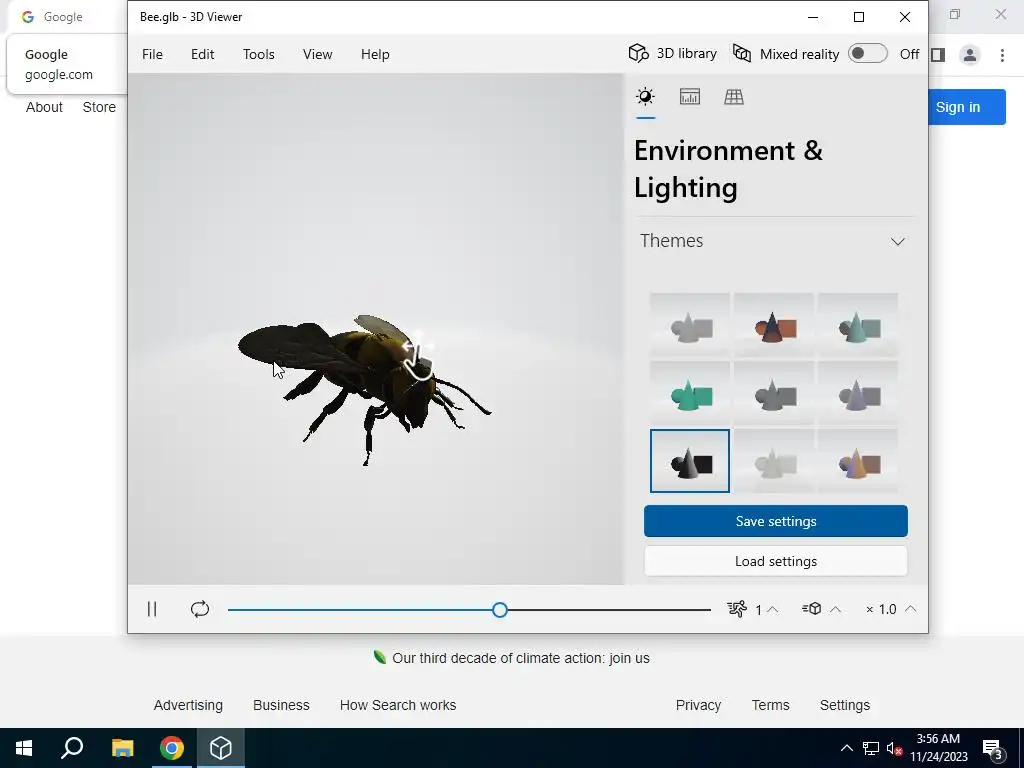This screenshot has height=768, width=1024.
Task: Click the network tray icon
Action: tap(871, 748)
